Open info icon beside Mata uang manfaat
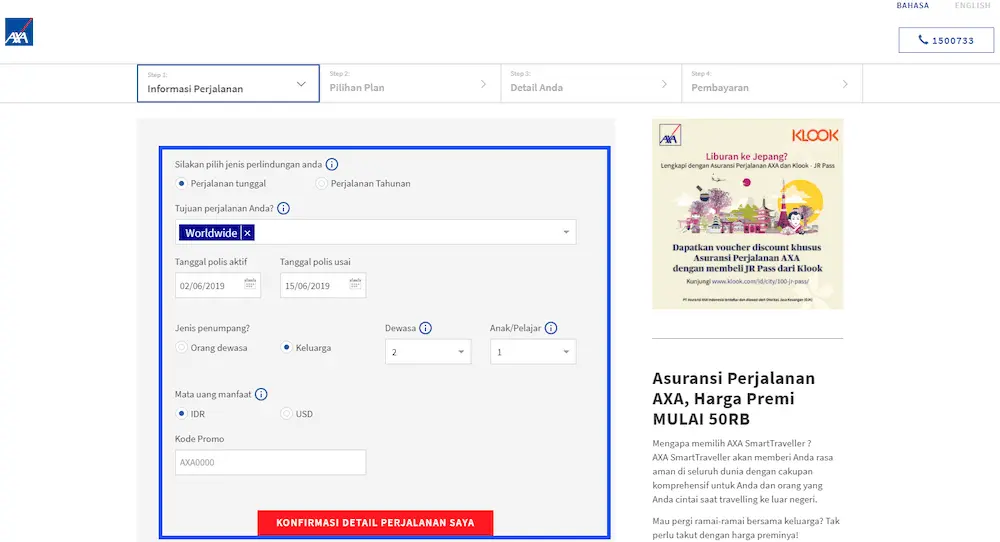Screen dimensions: 1000x542 (261, 394)
